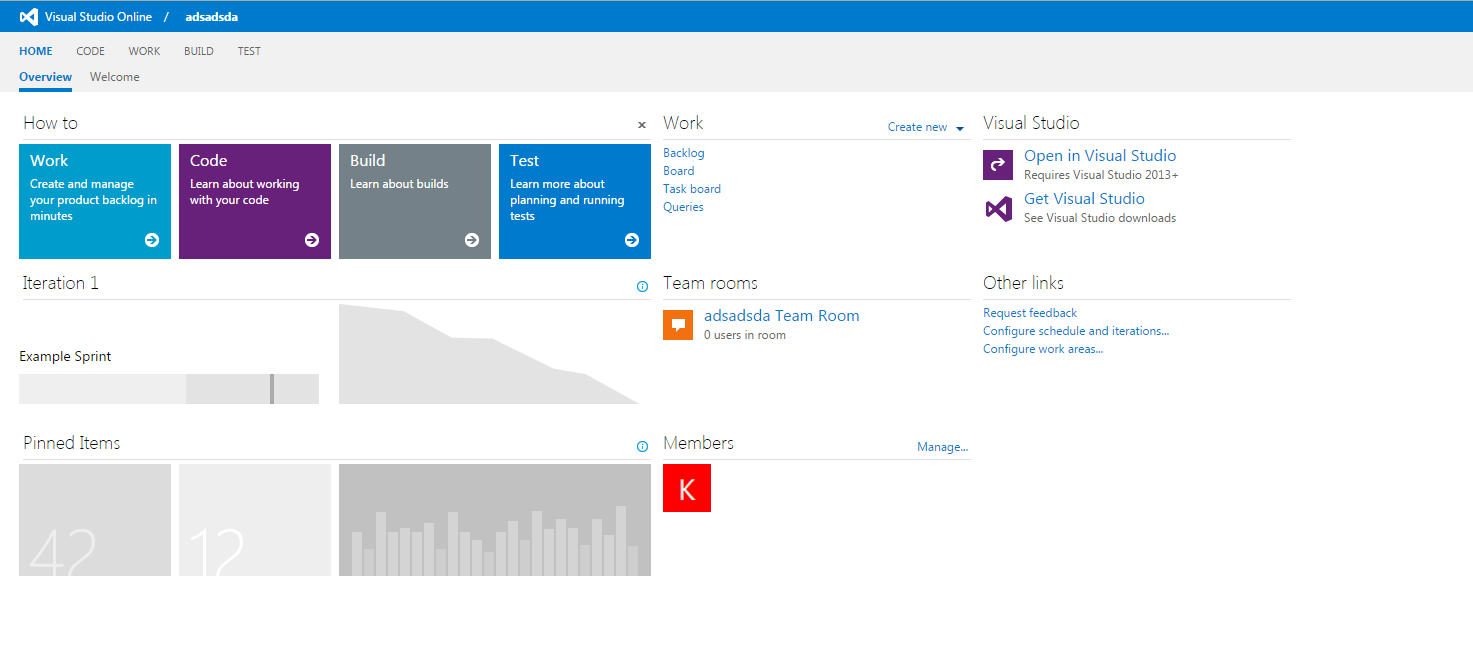
Task: Open the Build how-to tile
Action: pos(415,201)
